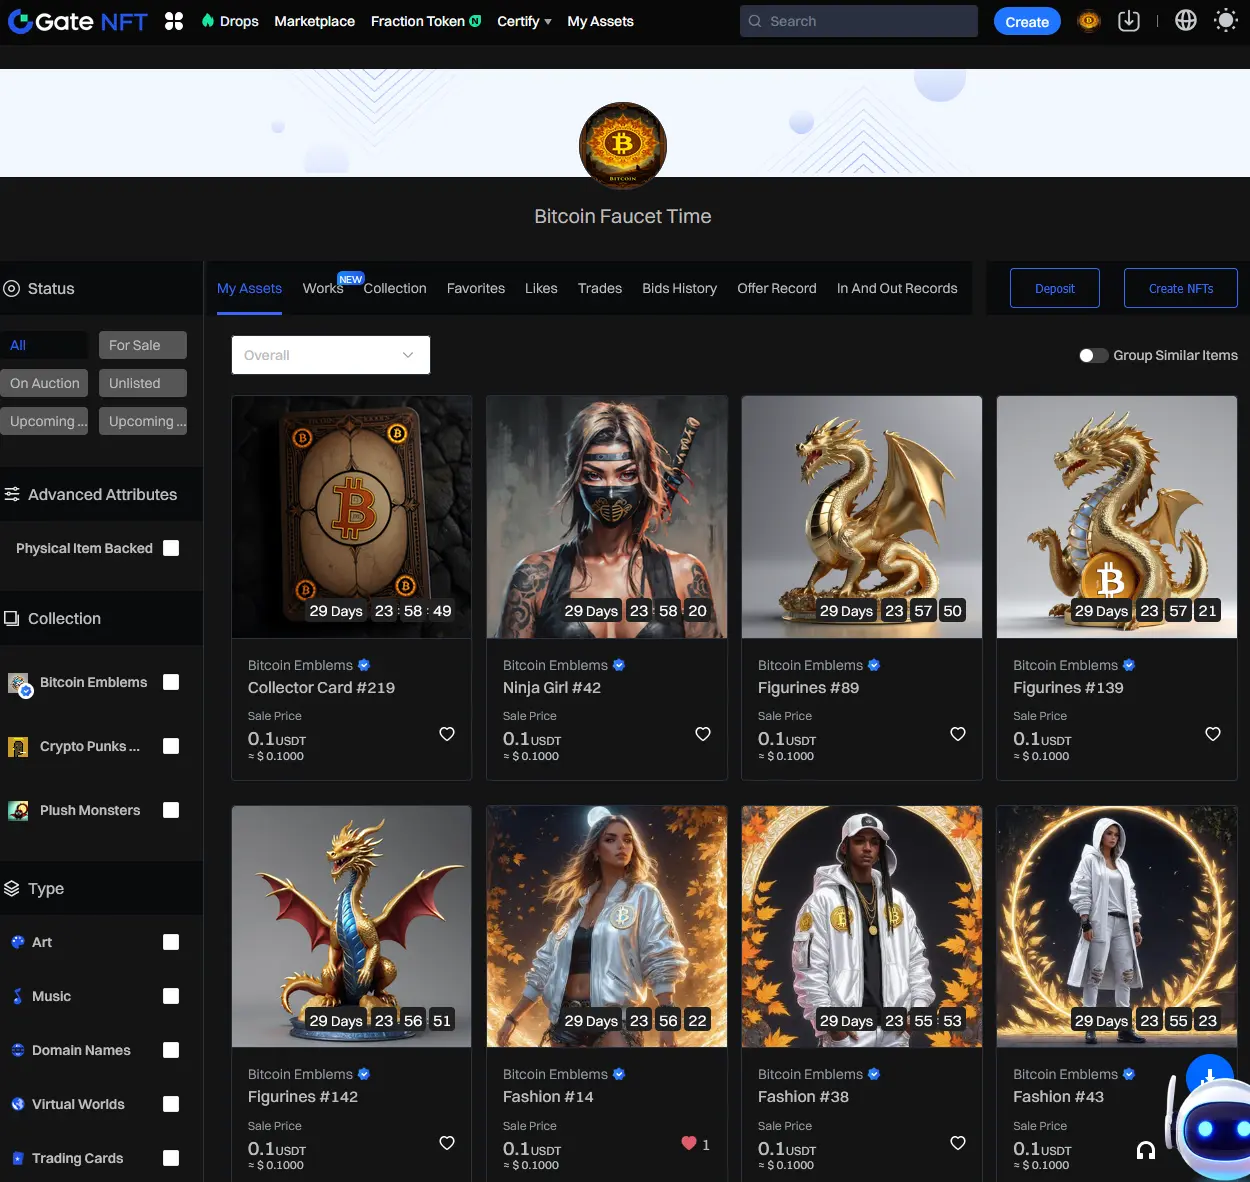This screenshot has height=1182, width=1250.
Task: Open the four-dot apps grid menu
Action: tap(174, 21)
